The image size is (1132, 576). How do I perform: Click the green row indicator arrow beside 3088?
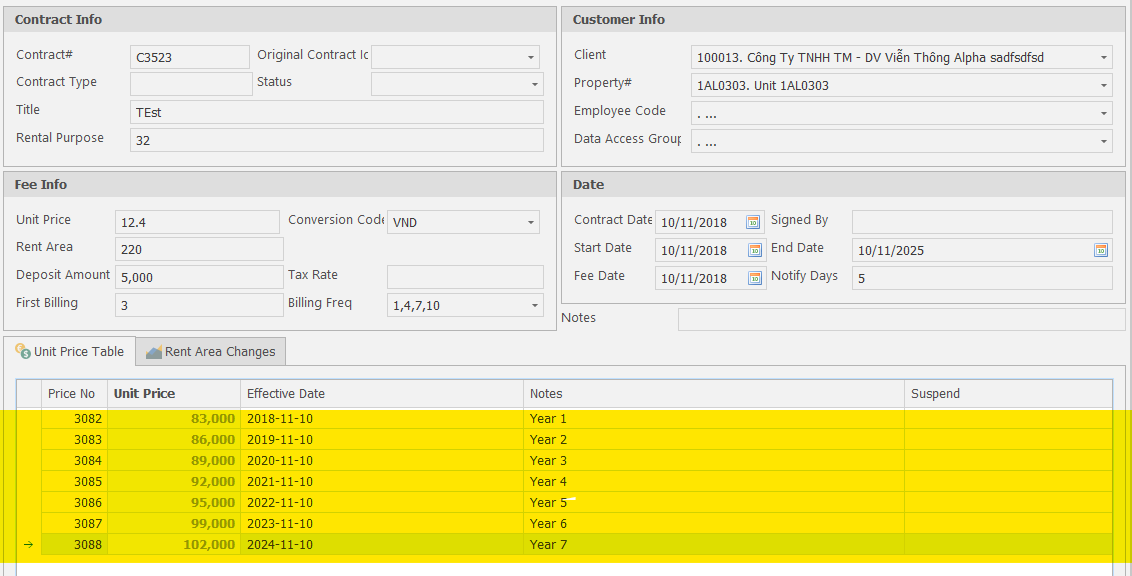30,544
